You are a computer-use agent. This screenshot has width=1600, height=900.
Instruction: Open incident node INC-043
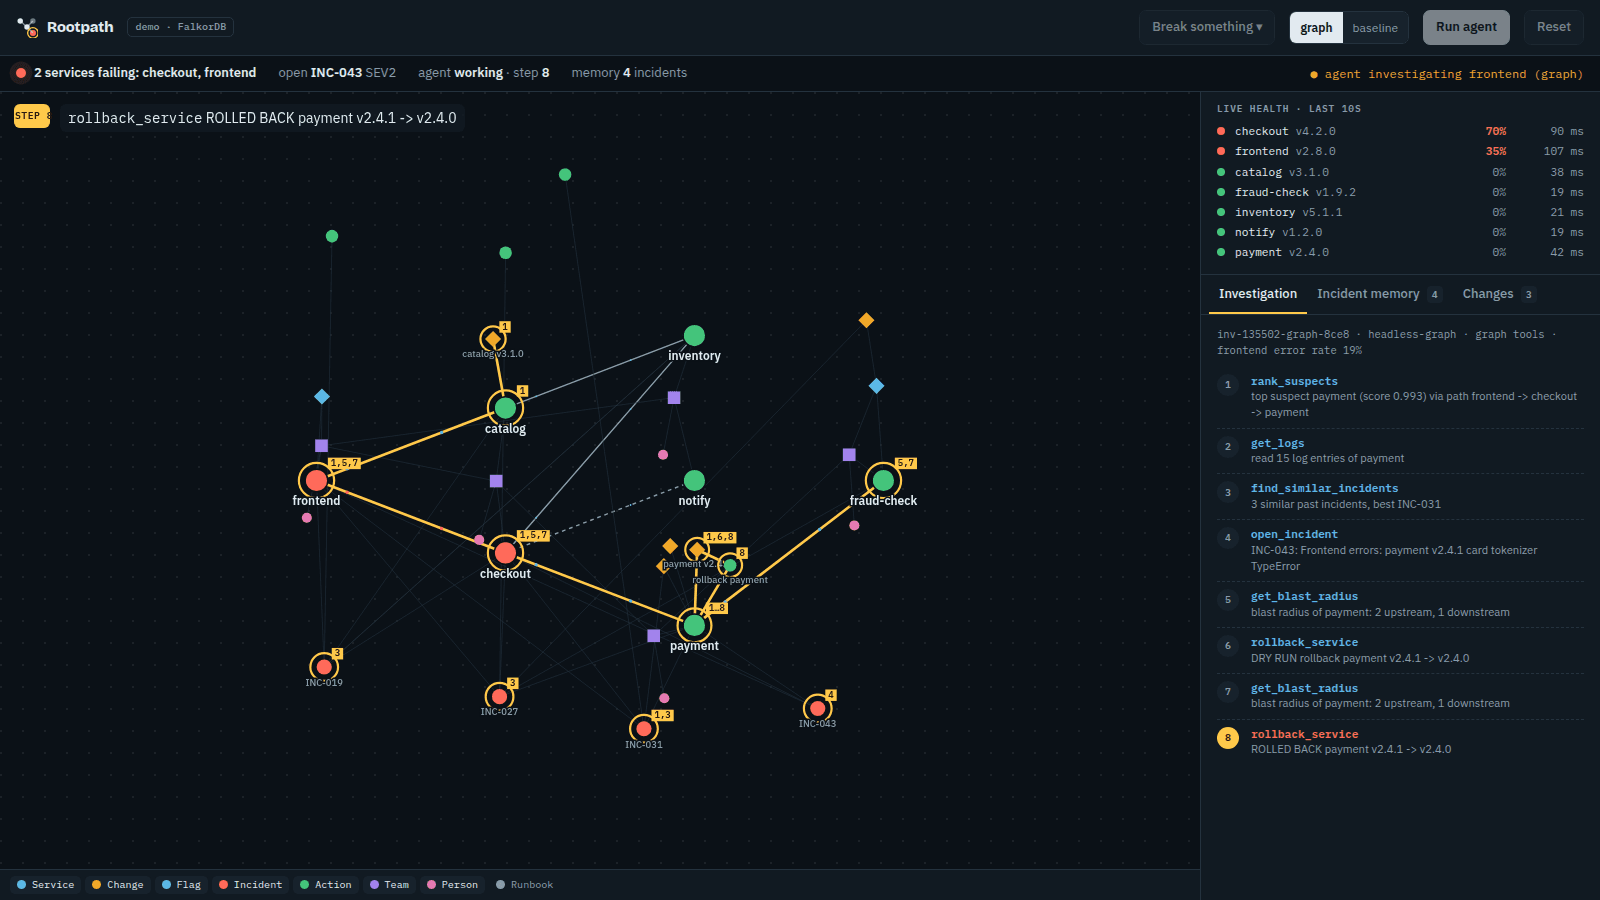pyautogui.click(x=817, y=708)
